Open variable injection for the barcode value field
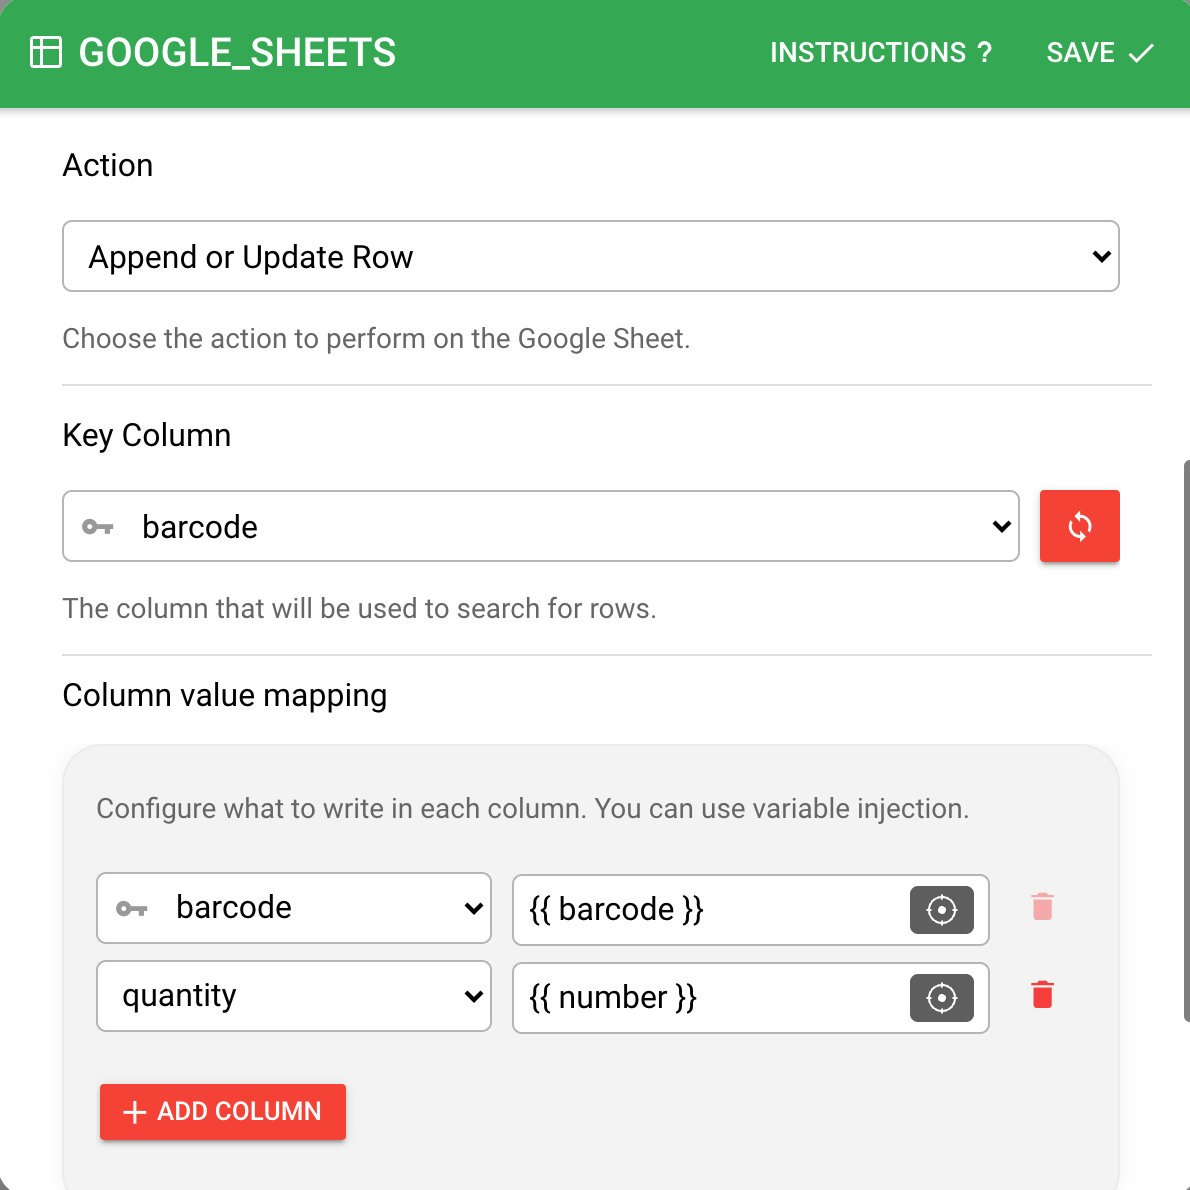The height and width of the screenshot is (1190, 1190). pos(941,910)
